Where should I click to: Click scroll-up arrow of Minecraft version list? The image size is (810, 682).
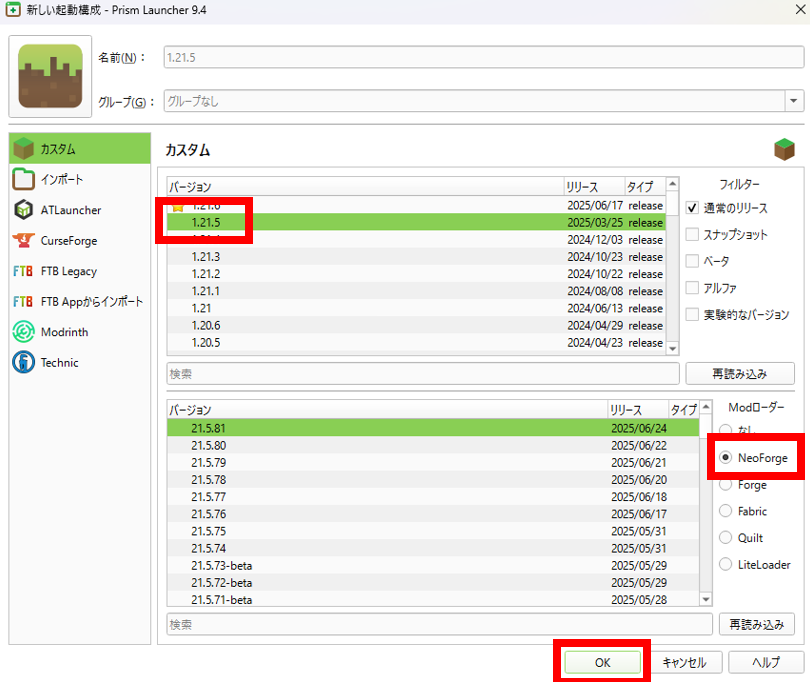pos(673,184)
